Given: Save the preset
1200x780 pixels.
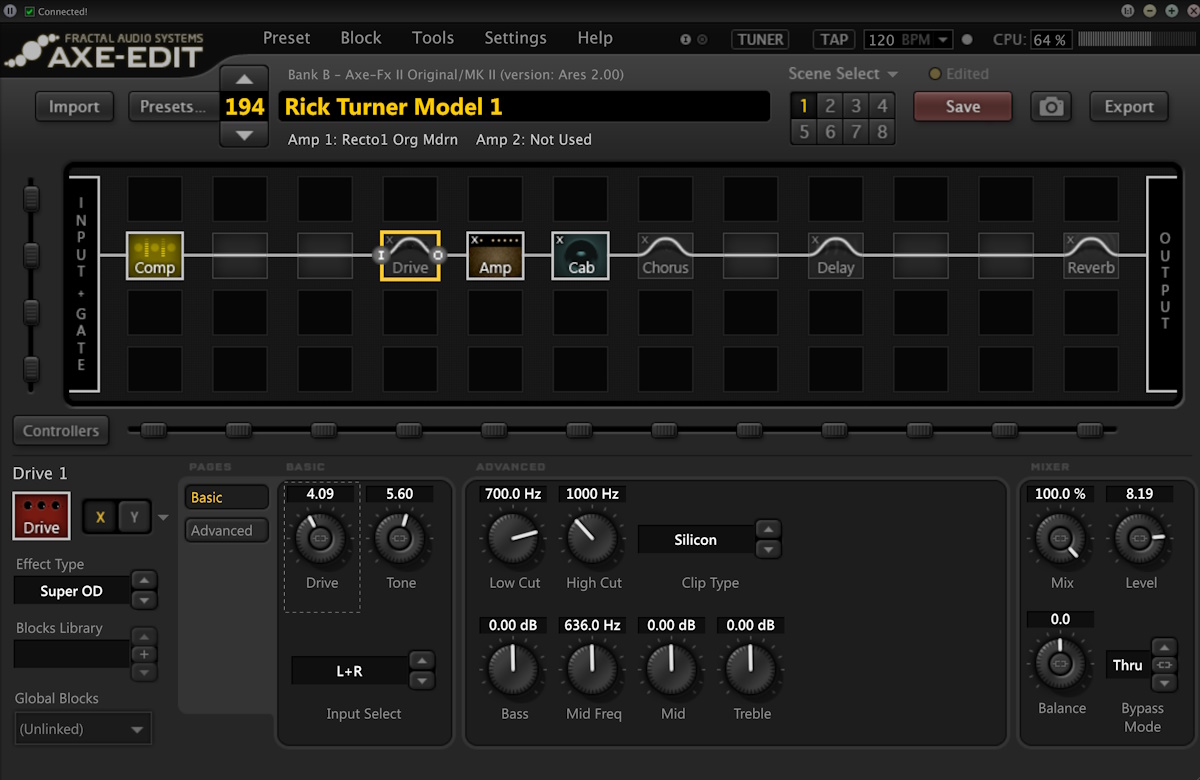Looking at the screenshot, I should click(x=963, y=107).
